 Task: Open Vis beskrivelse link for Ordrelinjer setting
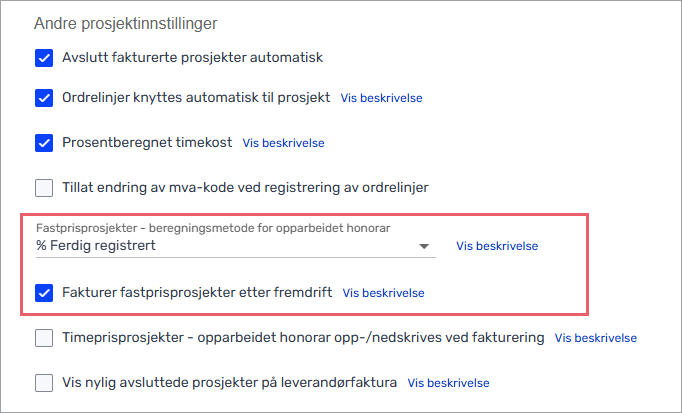381,99
